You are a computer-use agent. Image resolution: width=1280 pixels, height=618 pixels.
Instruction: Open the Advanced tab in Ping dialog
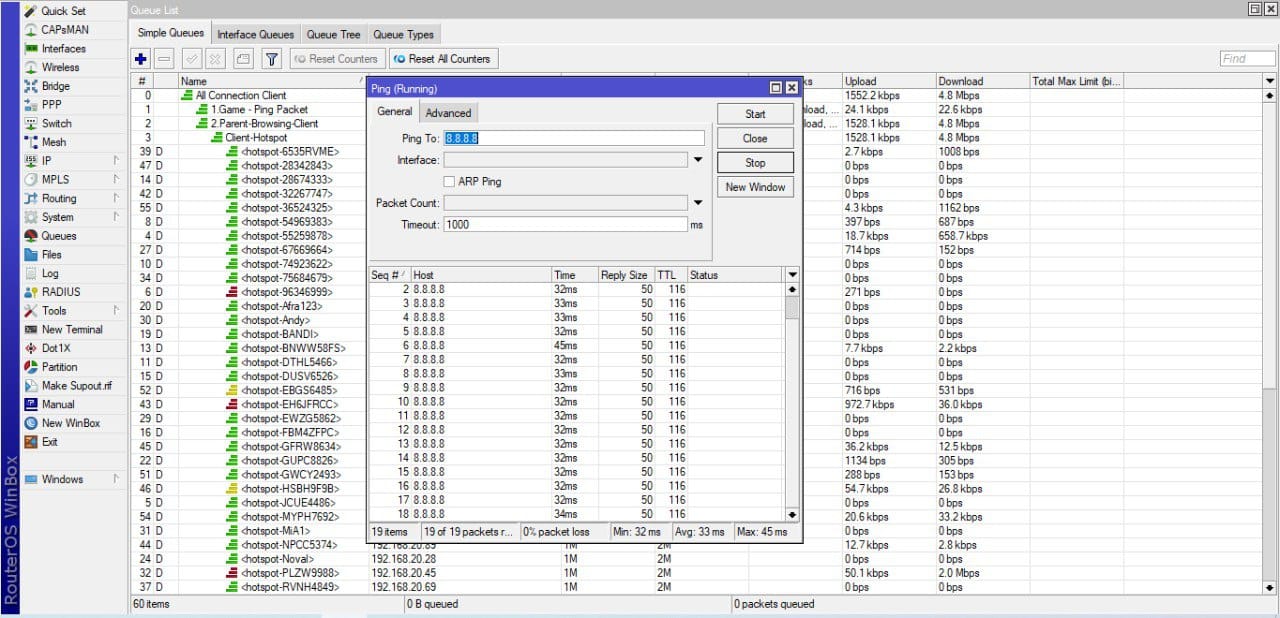[x=448, y=113]
